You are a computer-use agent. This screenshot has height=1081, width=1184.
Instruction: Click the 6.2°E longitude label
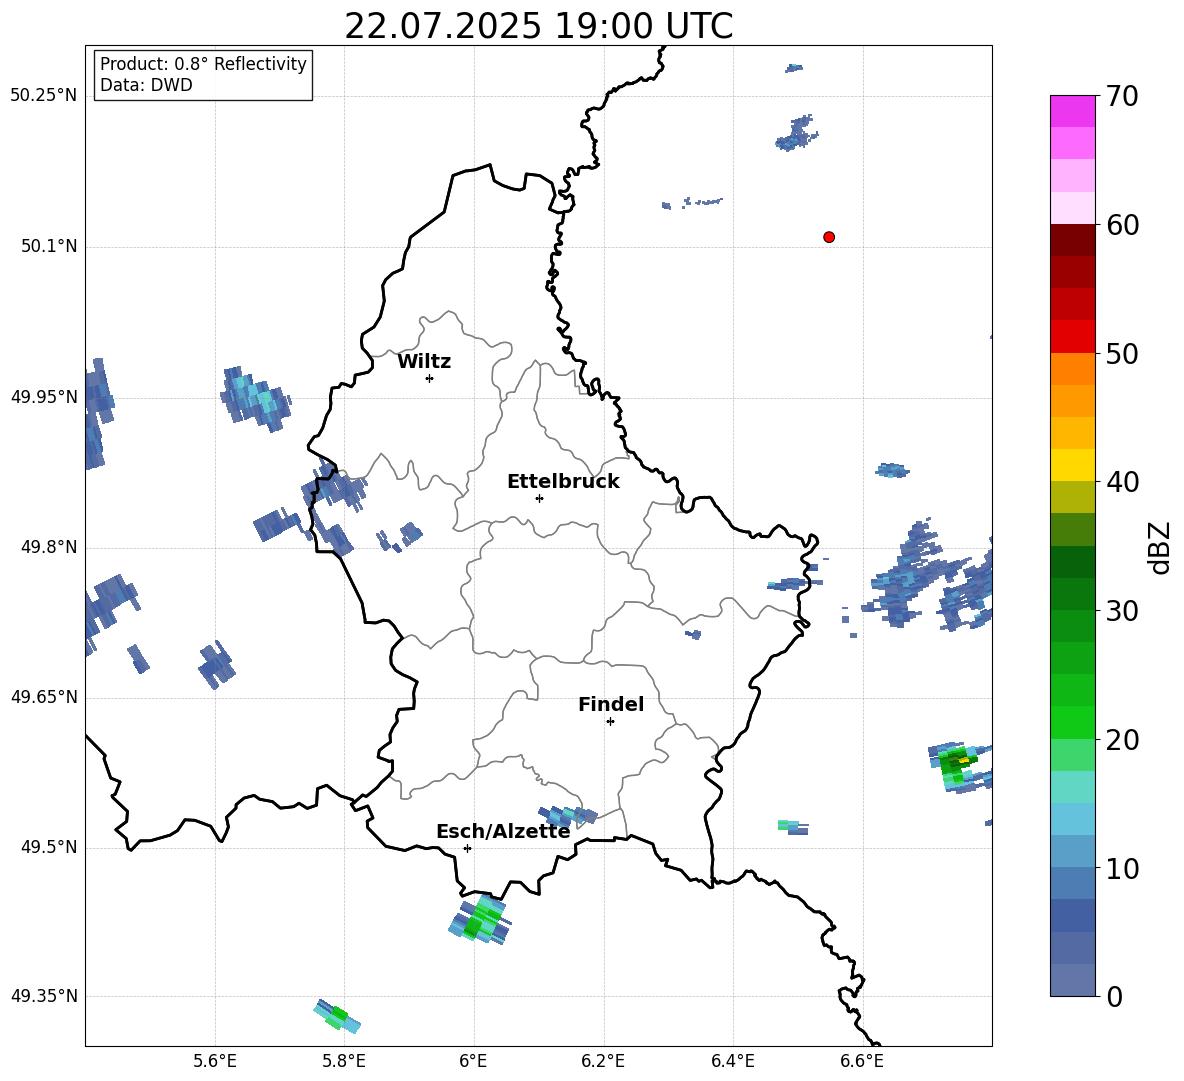pyautogui.click(x=603, y=1061)
